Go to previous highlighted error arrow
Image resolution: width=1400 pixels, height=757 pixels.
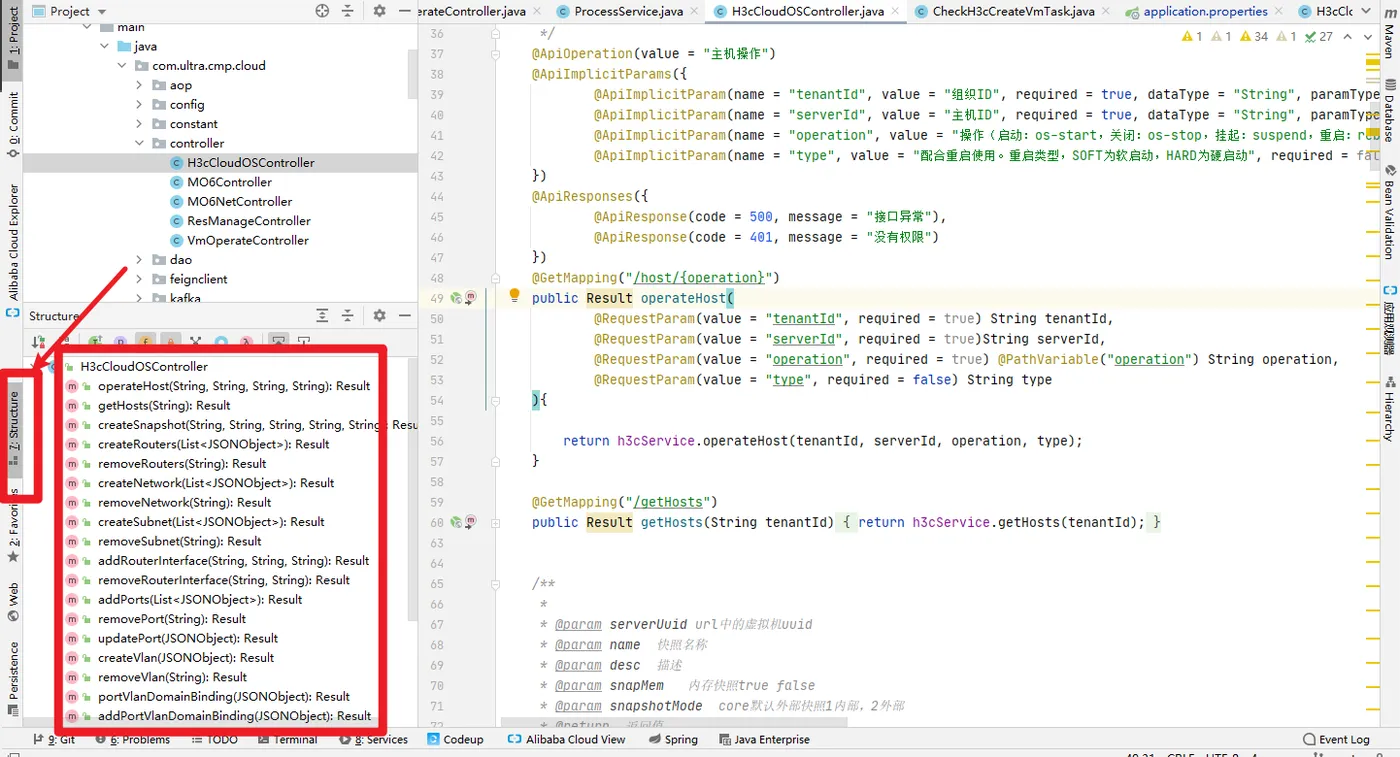point(1347,36)
